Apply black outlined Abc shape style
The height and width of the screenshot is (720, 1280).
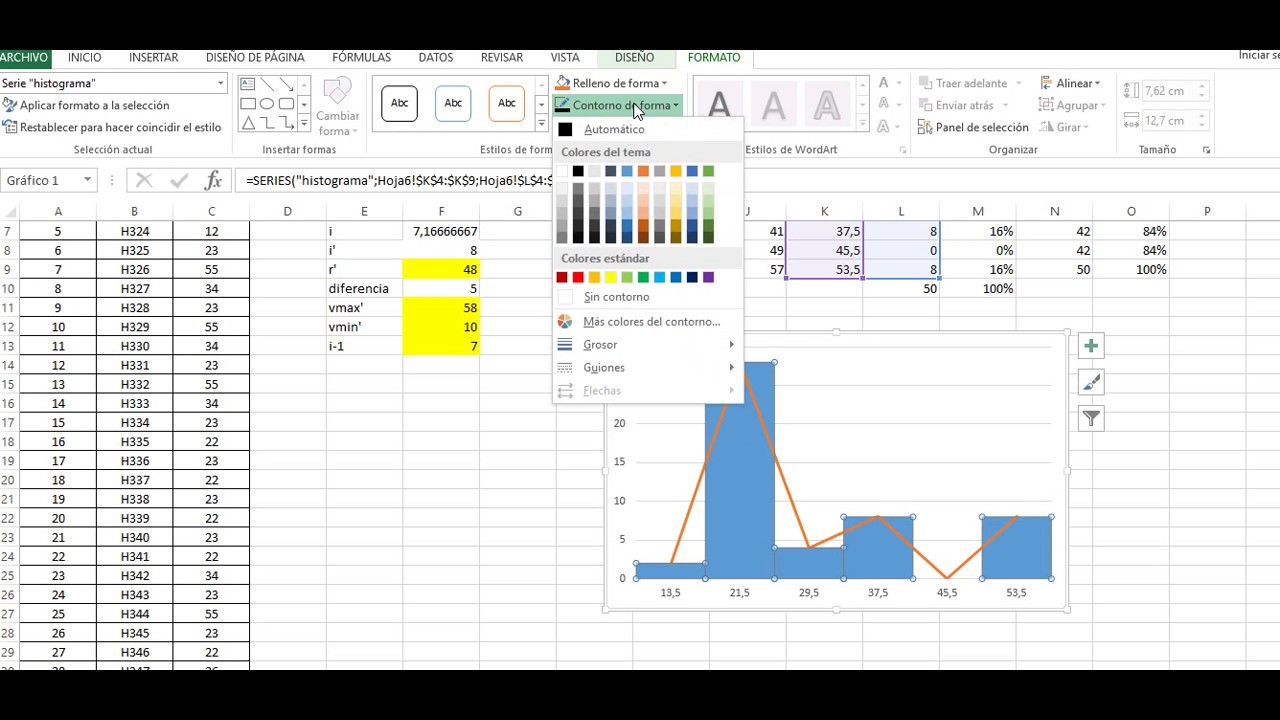tap(399, 103)
